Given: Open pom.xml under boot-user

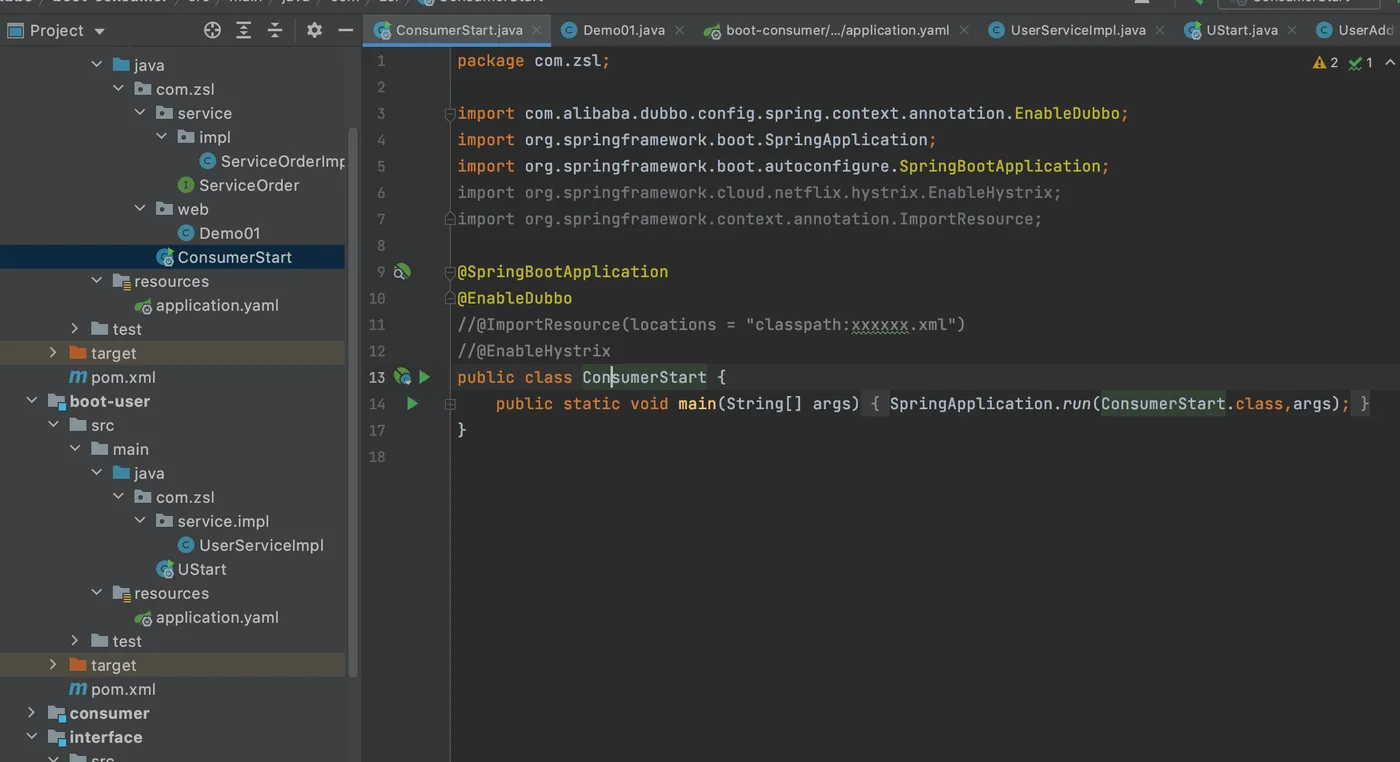Looking at the screenshot, I should coord(112,689).
